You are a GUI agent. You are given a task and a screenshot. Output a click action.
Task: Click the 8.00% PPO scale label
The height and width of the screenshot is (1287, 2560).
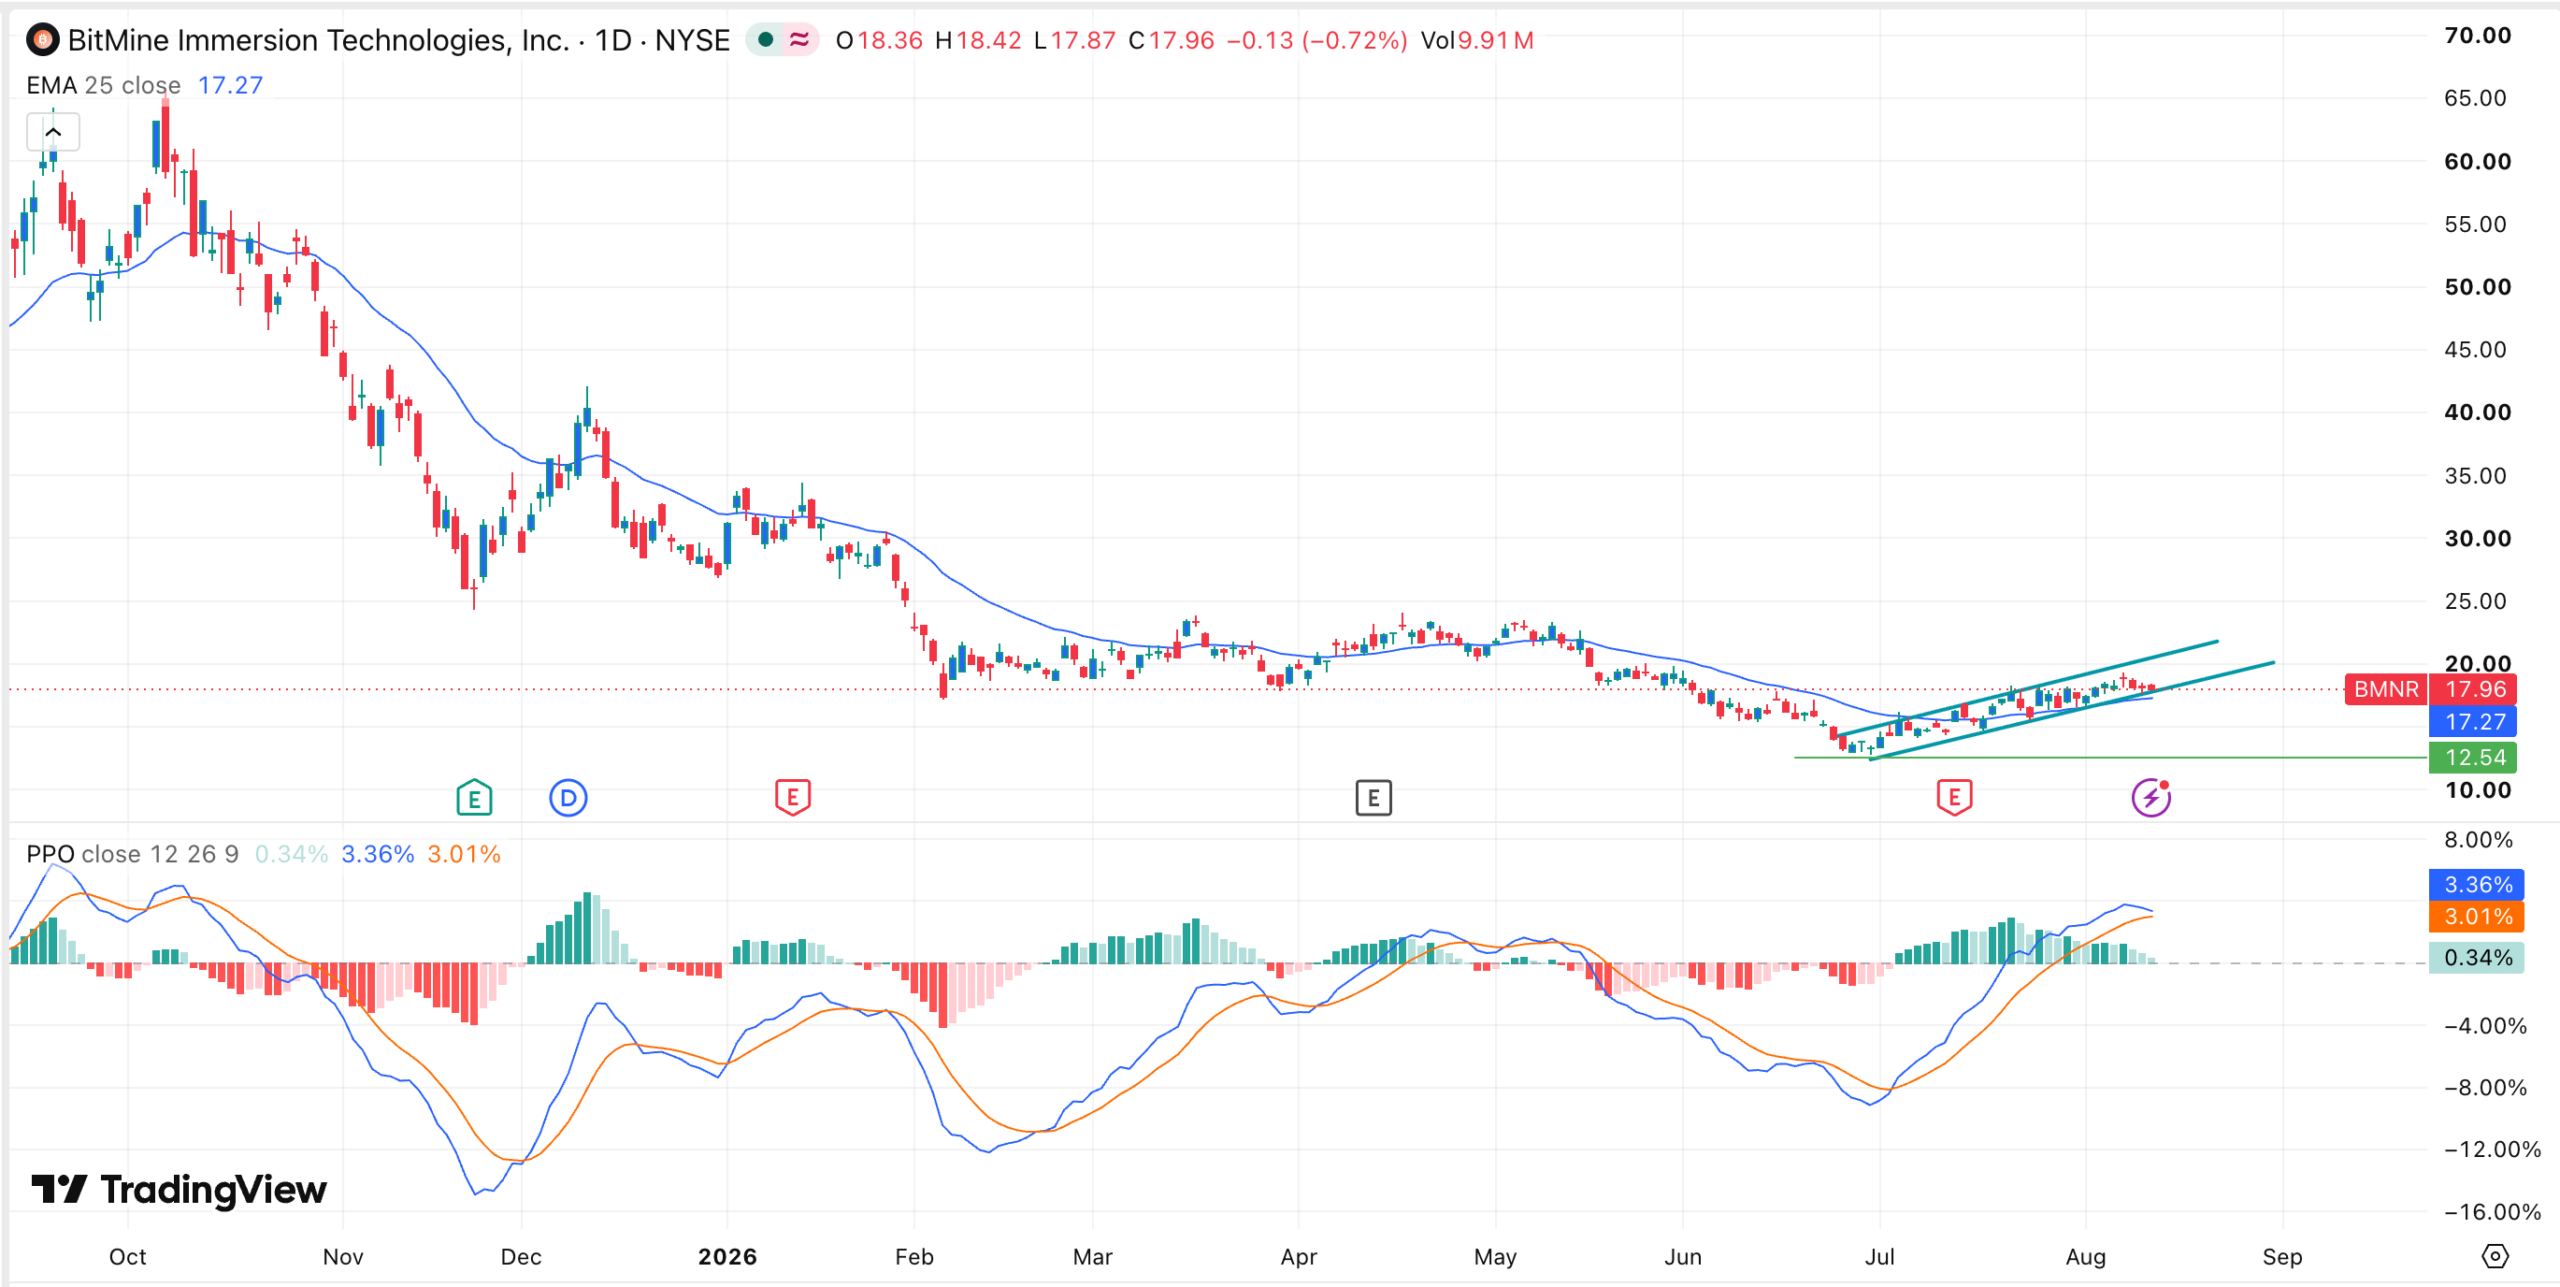pos(2478,840)
